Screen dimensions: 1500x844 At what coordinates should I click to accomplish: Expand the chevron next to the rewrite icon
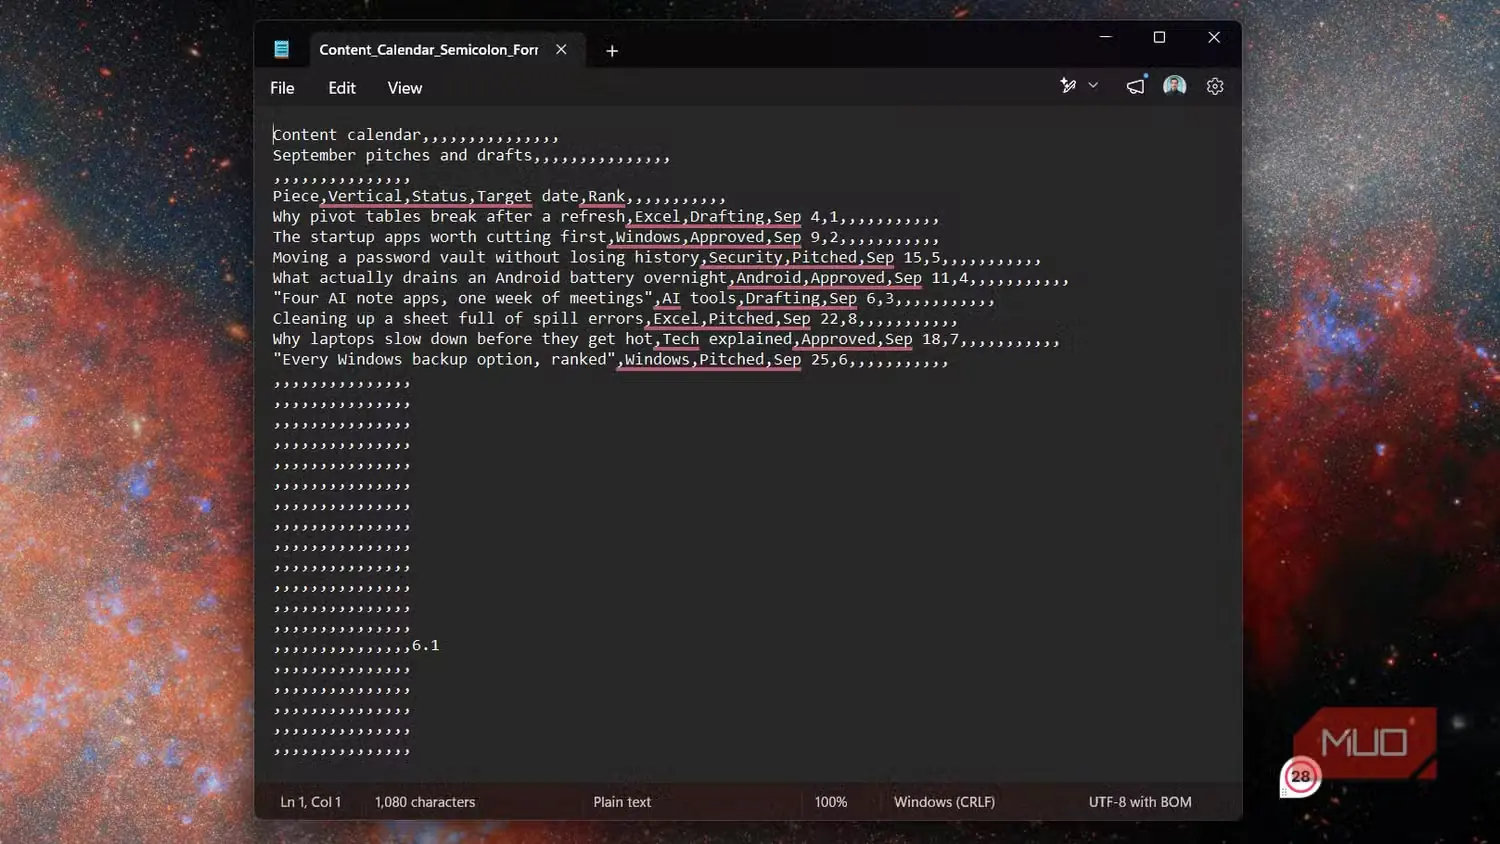pyautogui.click(x=1093, y=86)
